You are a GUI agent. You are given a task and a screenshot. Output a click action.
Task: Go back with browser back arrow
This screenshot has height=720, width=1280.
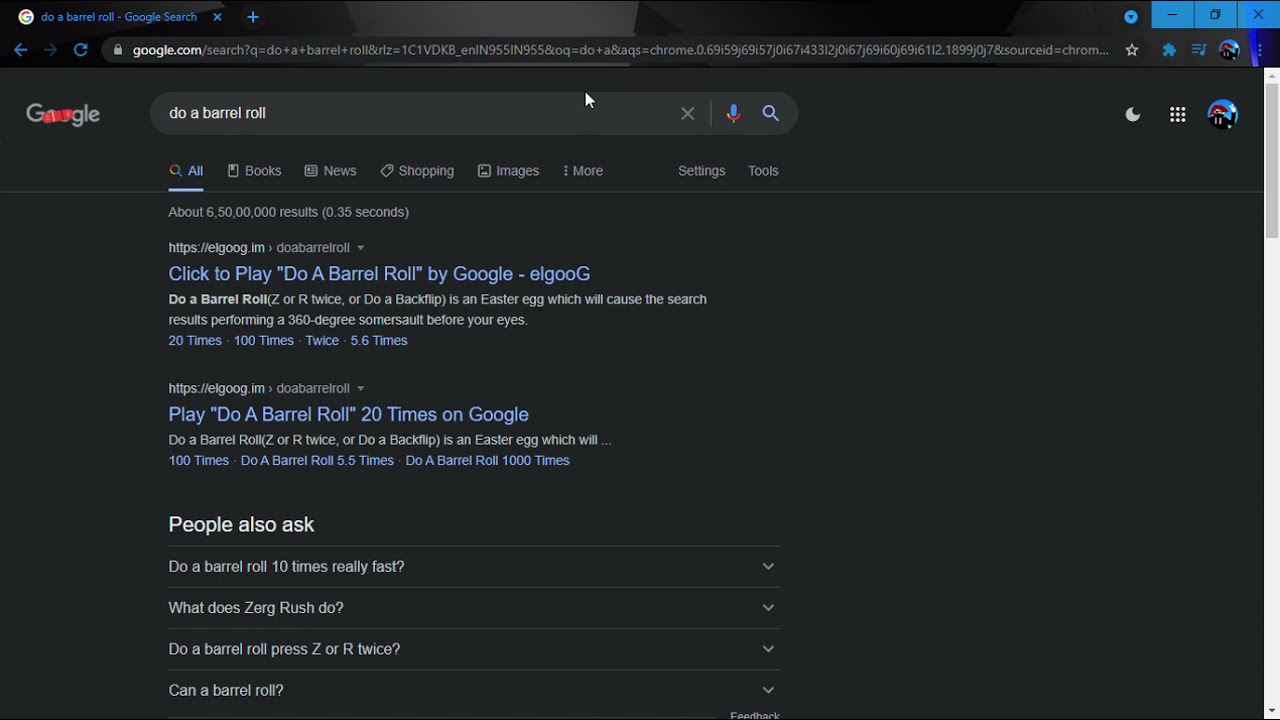21,50
